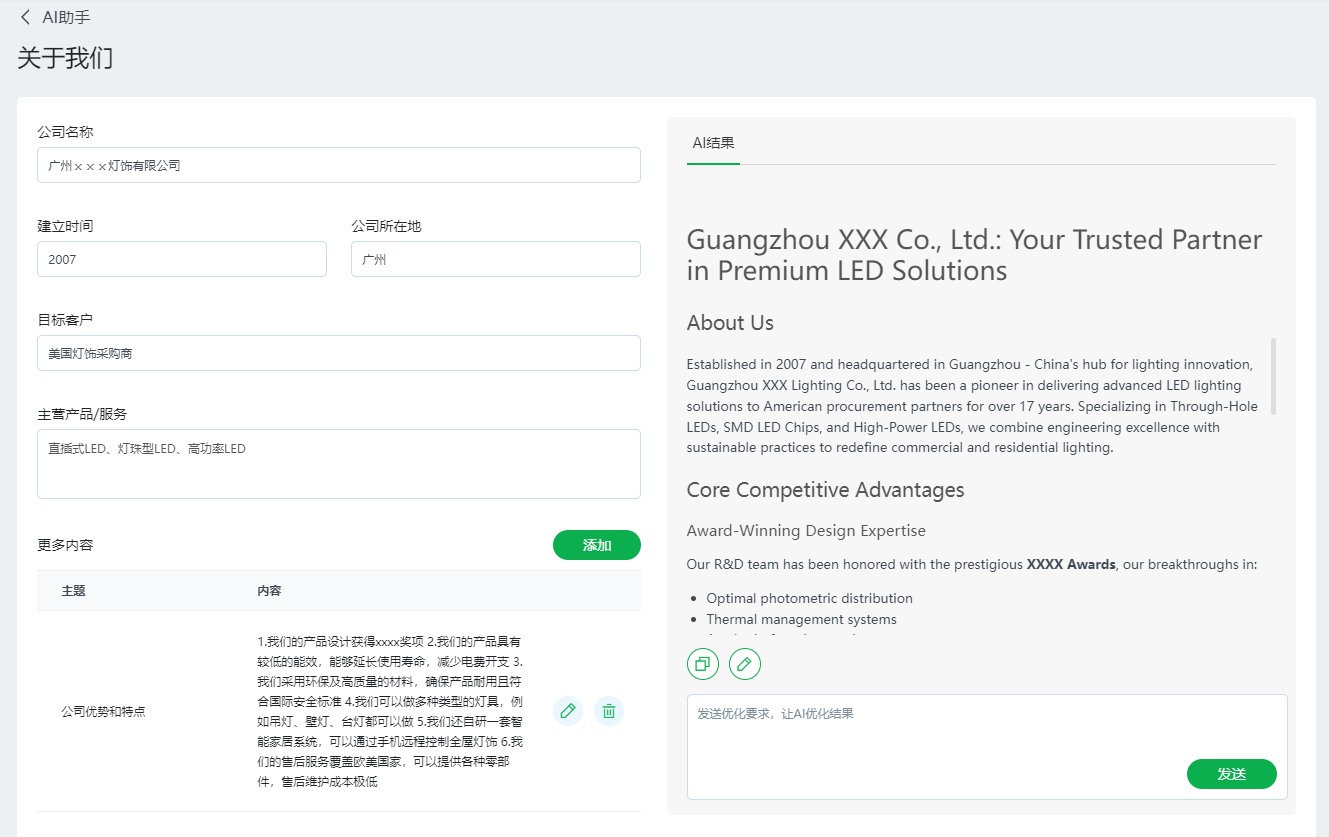Screen dimensions: 1329x837
Task: Click the About Us heading
Action: click(730, 323)
